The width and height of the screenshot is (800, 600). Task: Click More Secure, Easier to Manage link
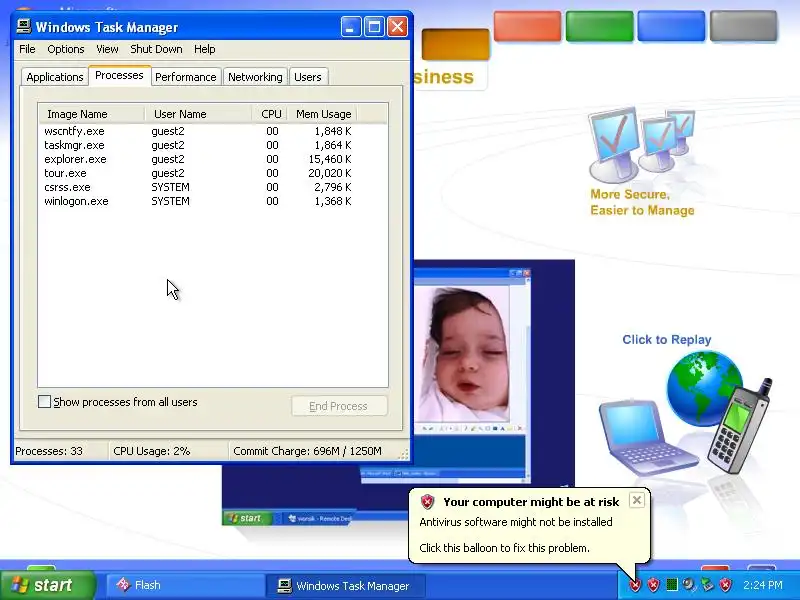point(642,203)
